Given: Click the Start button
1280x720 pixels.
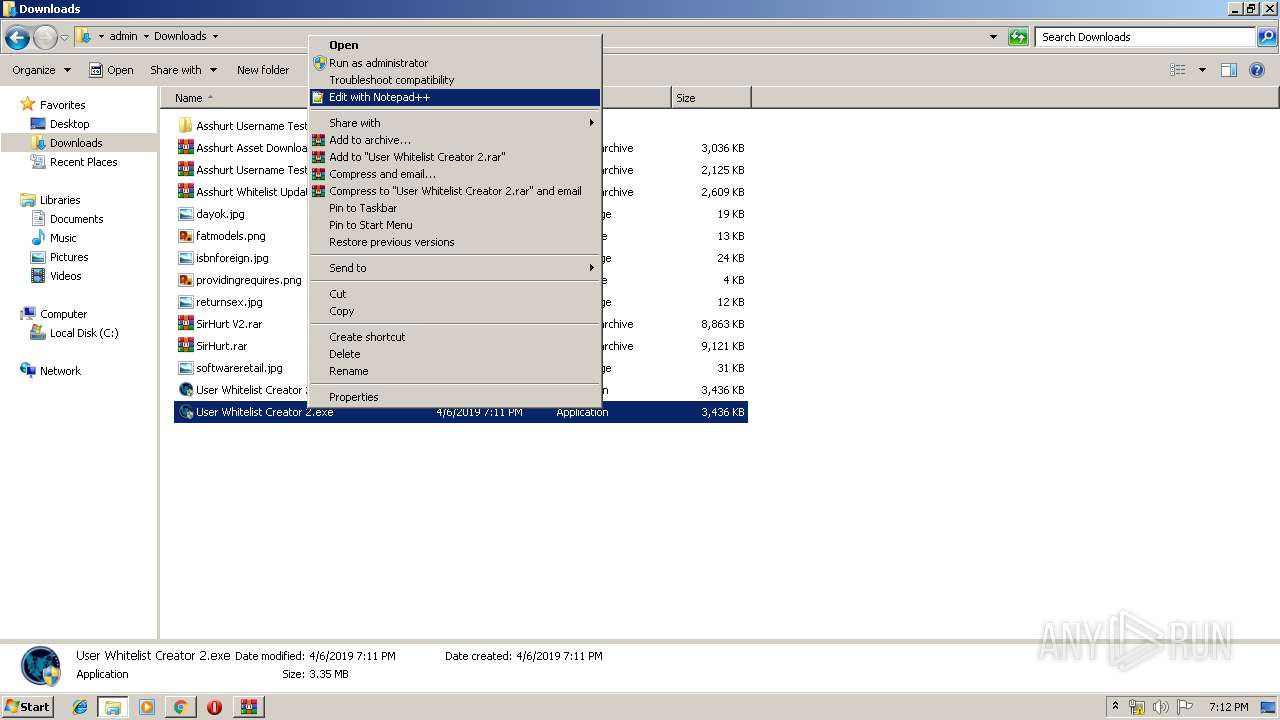Looking at the screenshot, I should pyautogui.click(x=28, y=706).
